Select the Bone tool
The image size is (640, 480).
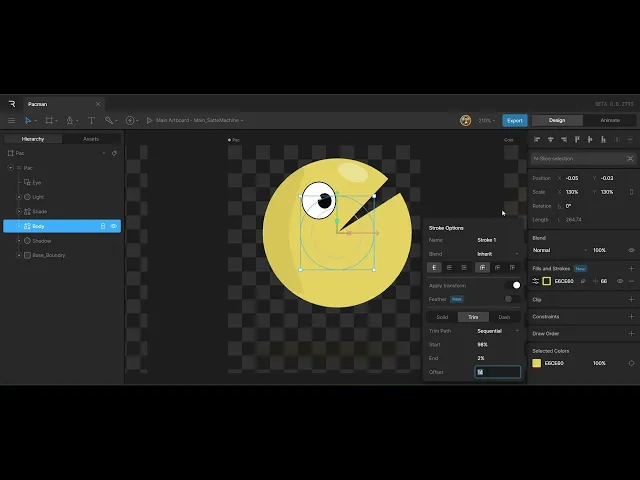point(109,120)
